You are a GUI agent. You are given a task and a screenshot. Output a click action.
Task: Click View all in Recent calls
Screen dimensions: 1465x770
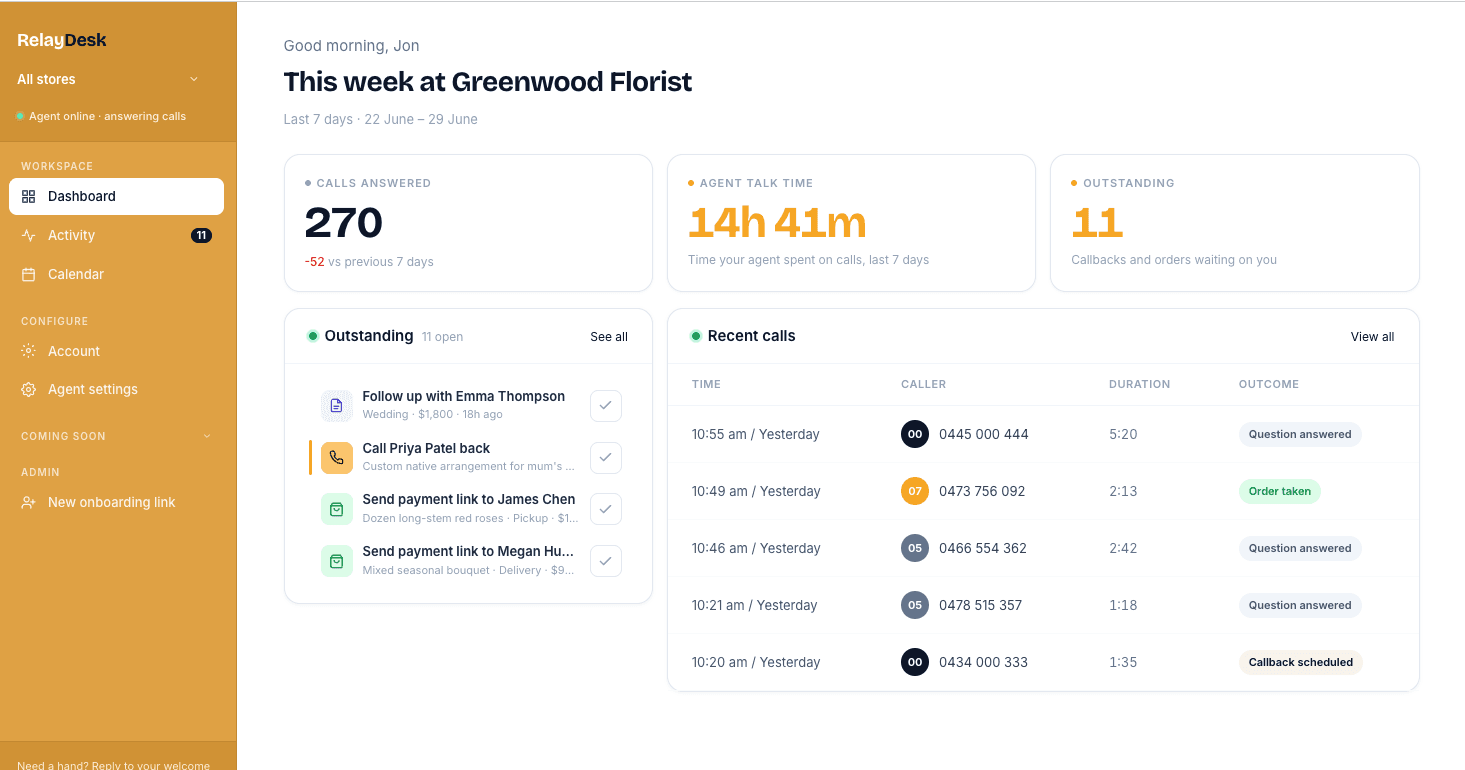(1372, 337)
